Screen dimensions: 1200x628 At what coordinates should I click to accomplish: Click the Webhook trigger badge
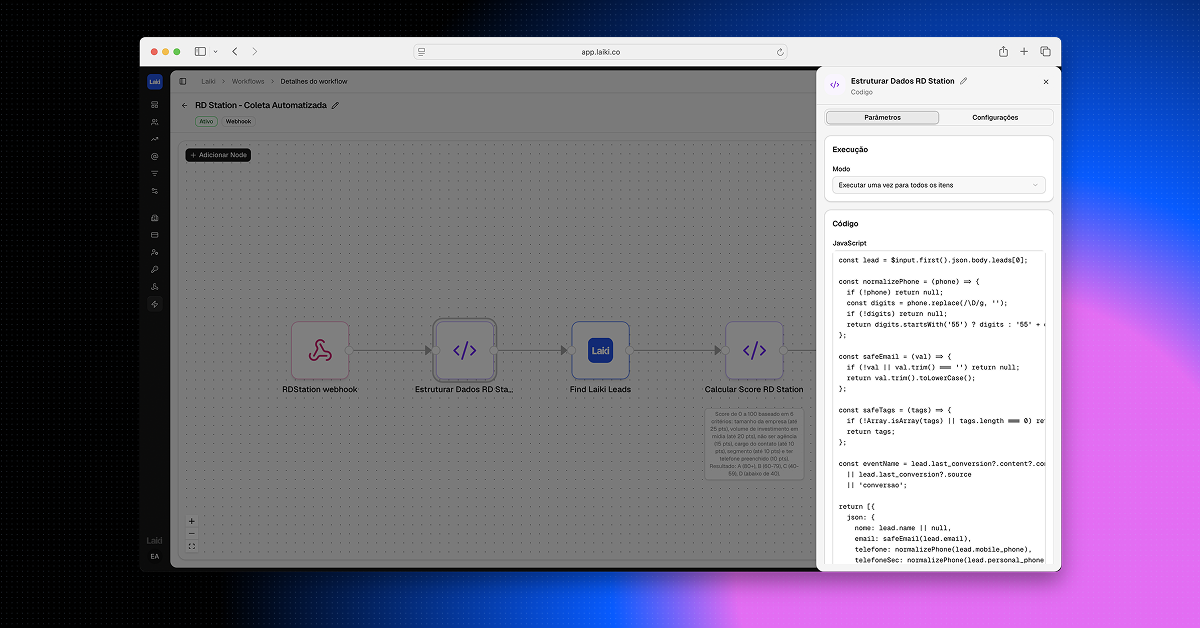(238, 122)
